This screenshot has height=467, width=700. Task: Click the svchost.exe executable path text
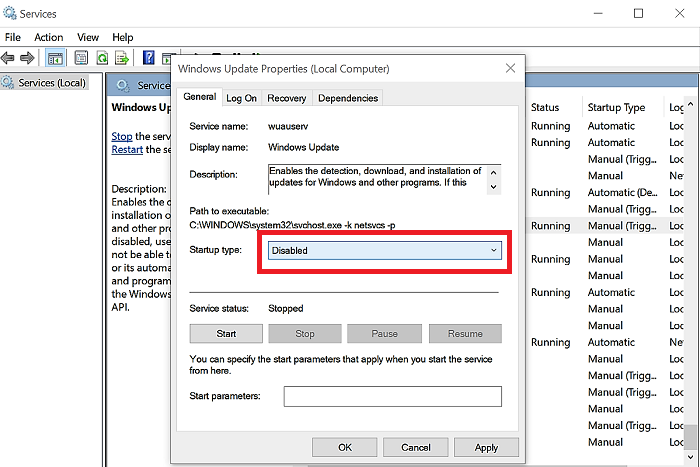(292, 225)
